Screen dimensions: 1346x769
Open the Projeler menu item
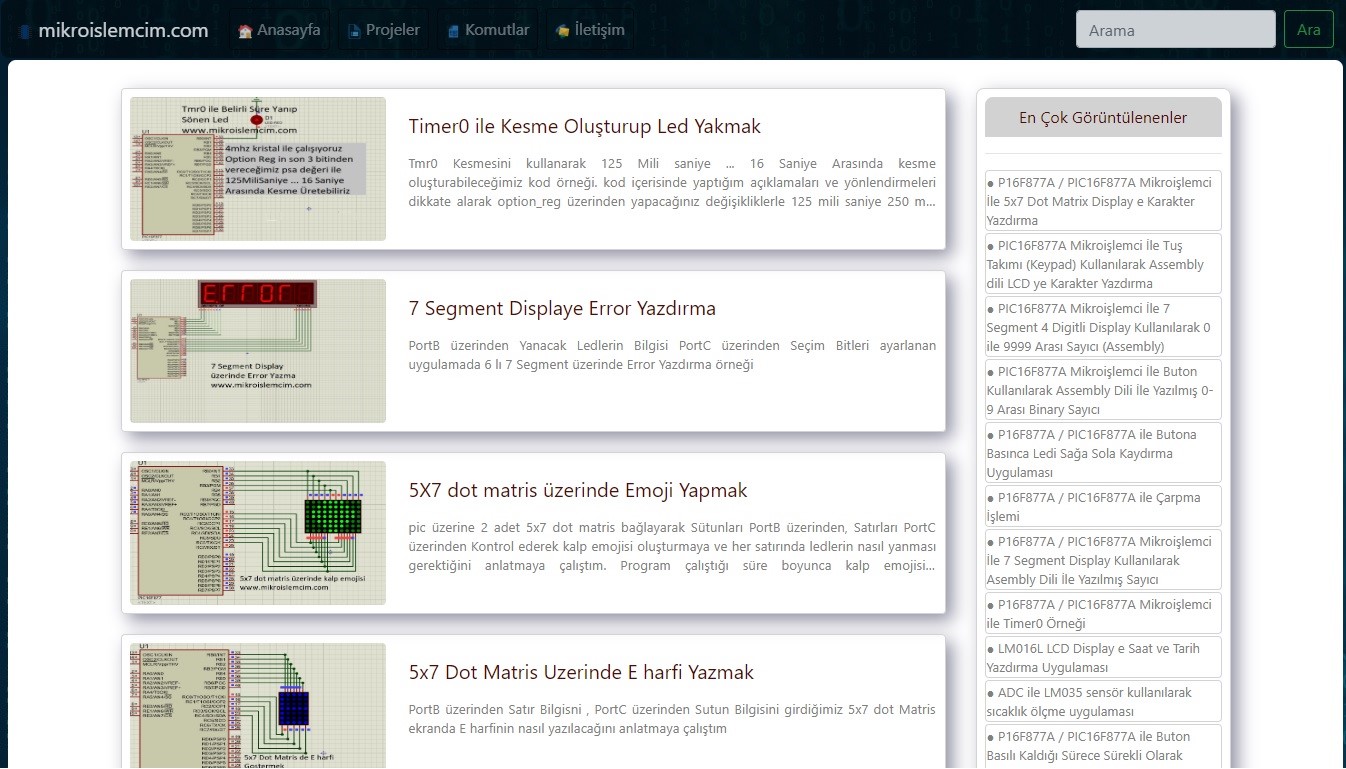click(x=392, y=30)
